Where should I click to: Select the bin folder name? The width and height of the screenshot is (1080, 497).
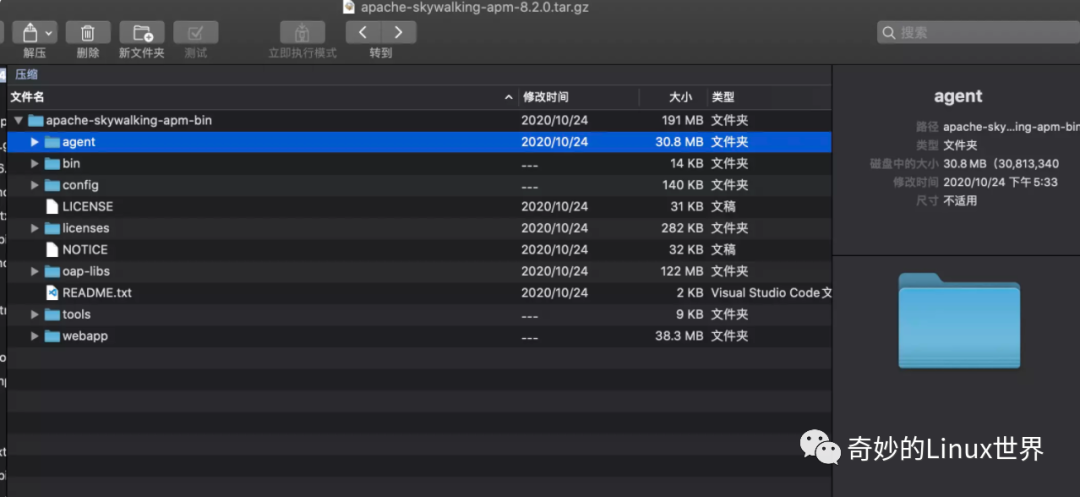click(71, 164)
